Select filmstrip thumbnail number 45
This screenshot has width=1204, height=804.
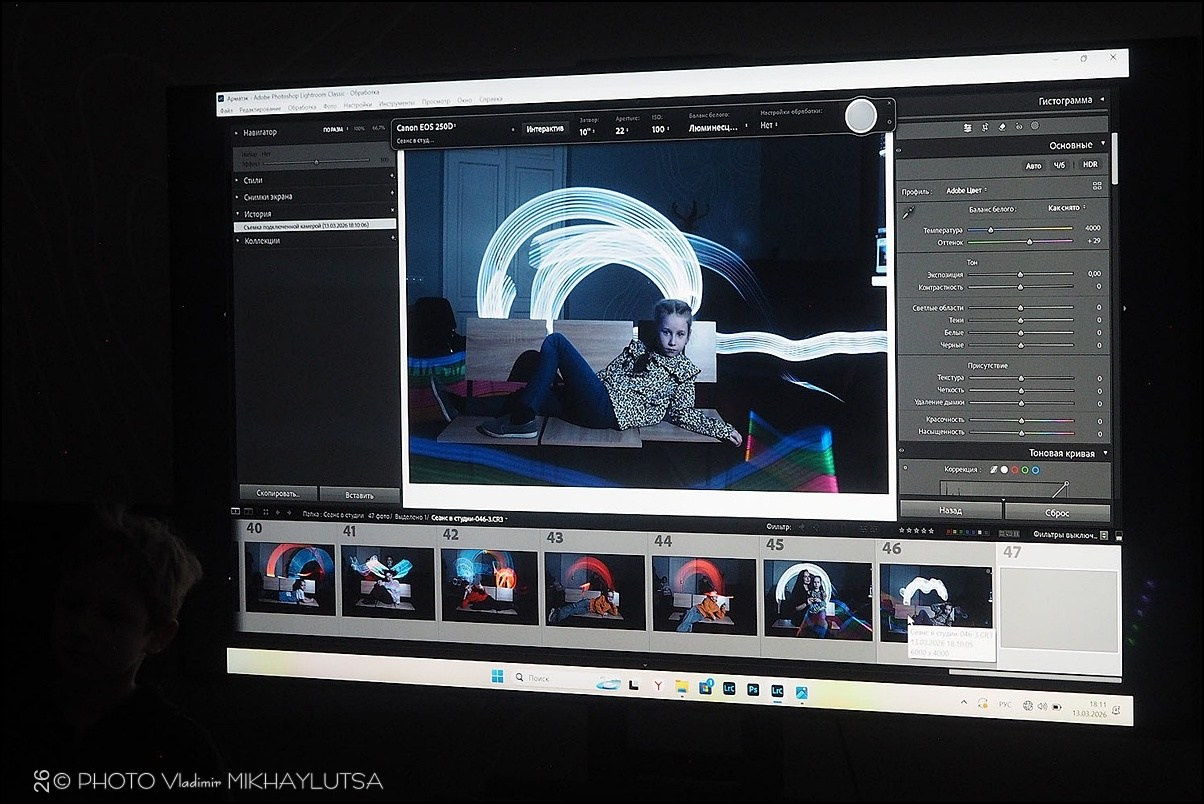(x=817, y=598)
